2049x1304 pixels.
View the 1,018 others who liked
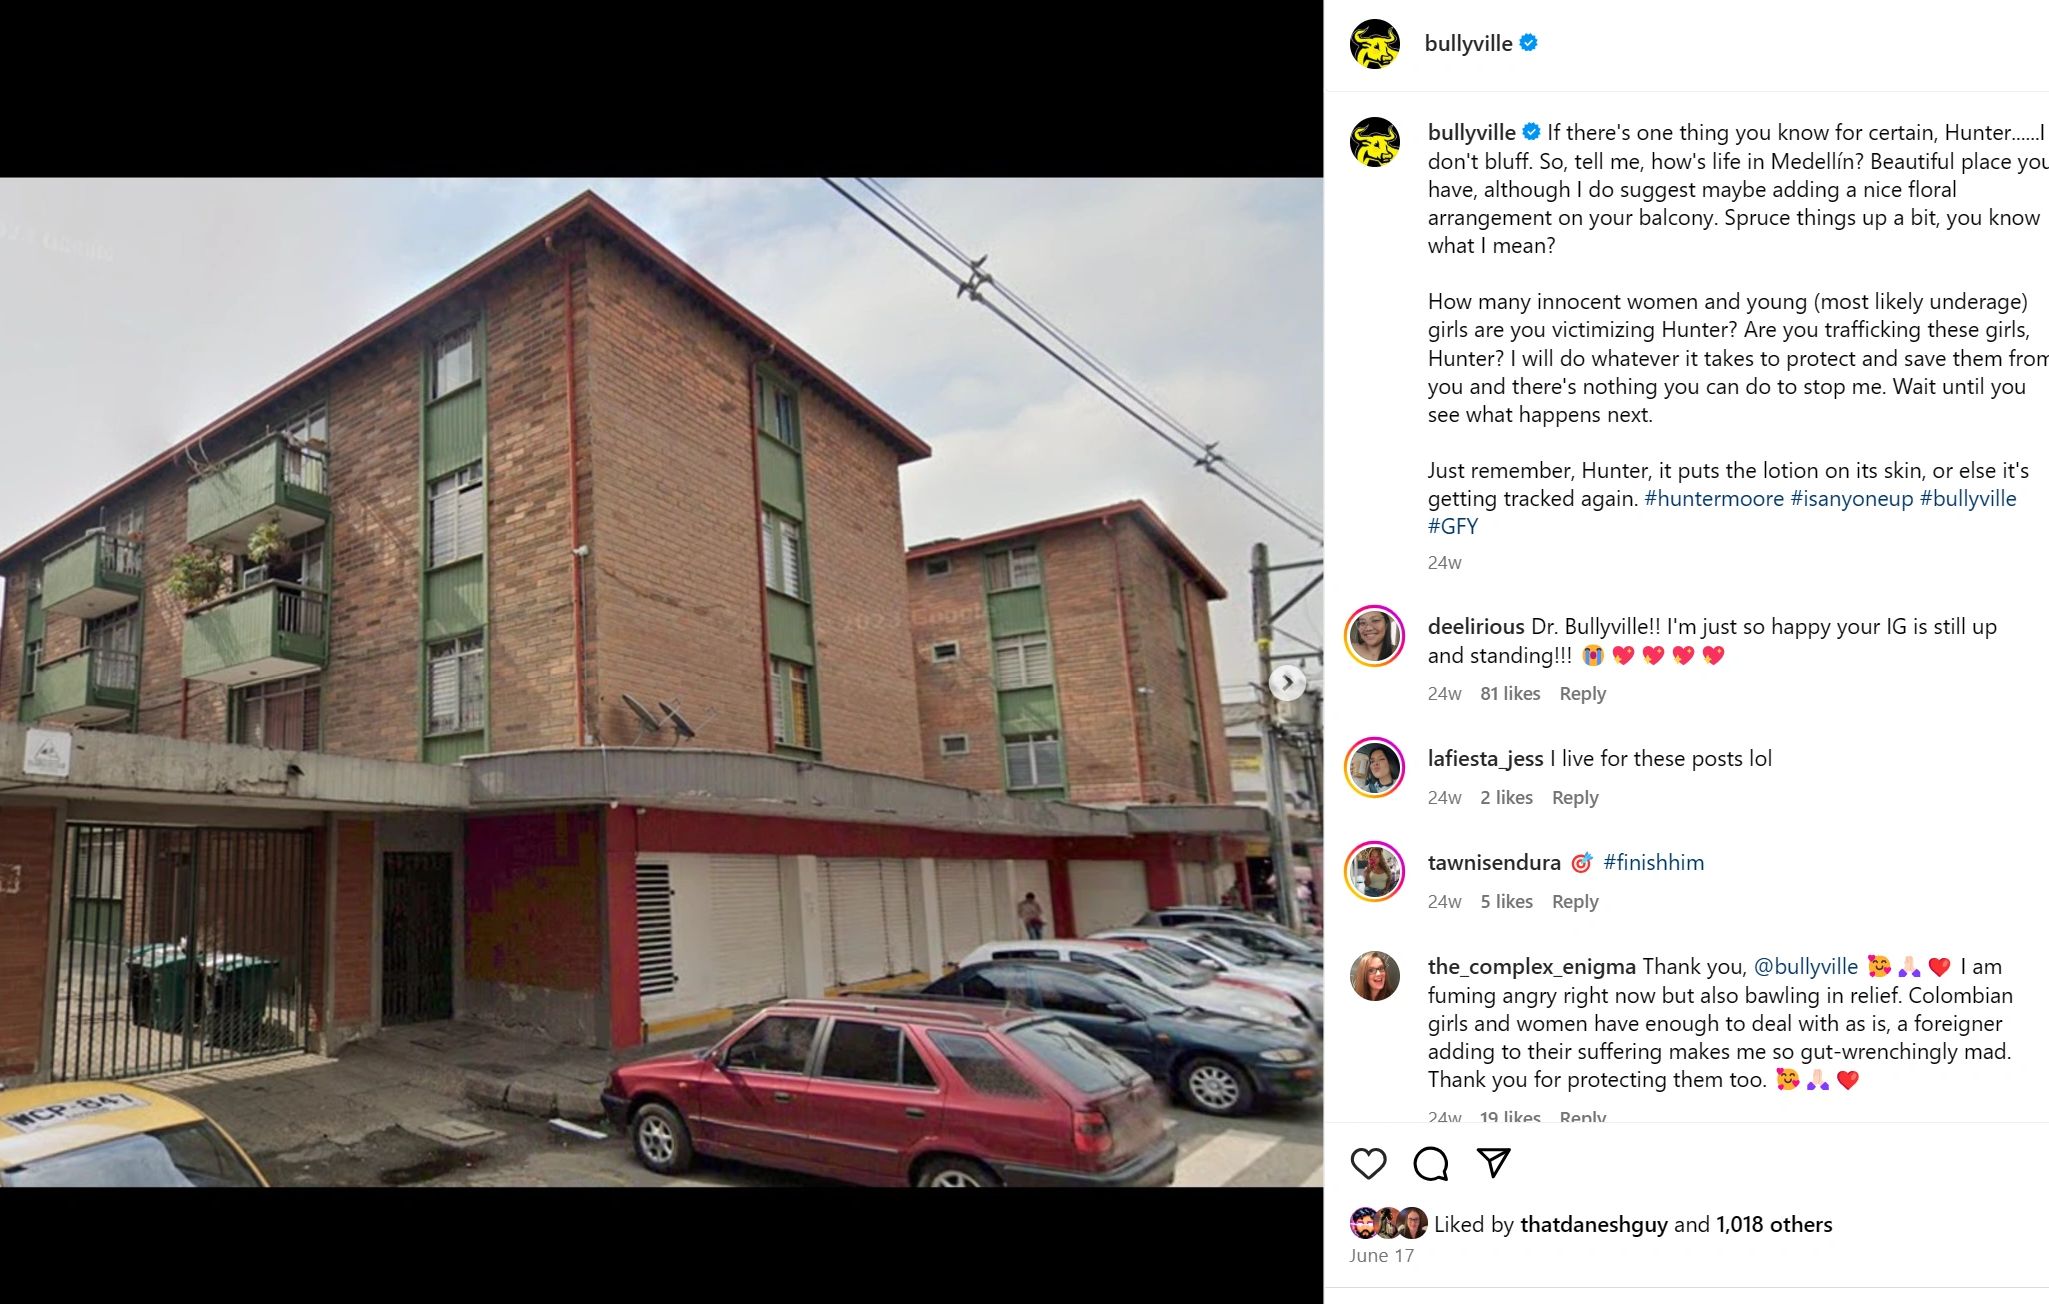tap(1774, 1224)
